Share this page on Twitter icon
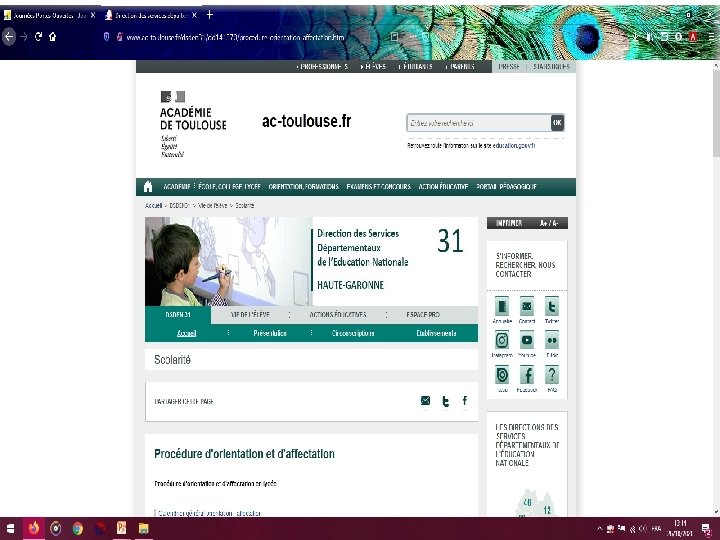 pyautogui.click(x=445, y=401)
